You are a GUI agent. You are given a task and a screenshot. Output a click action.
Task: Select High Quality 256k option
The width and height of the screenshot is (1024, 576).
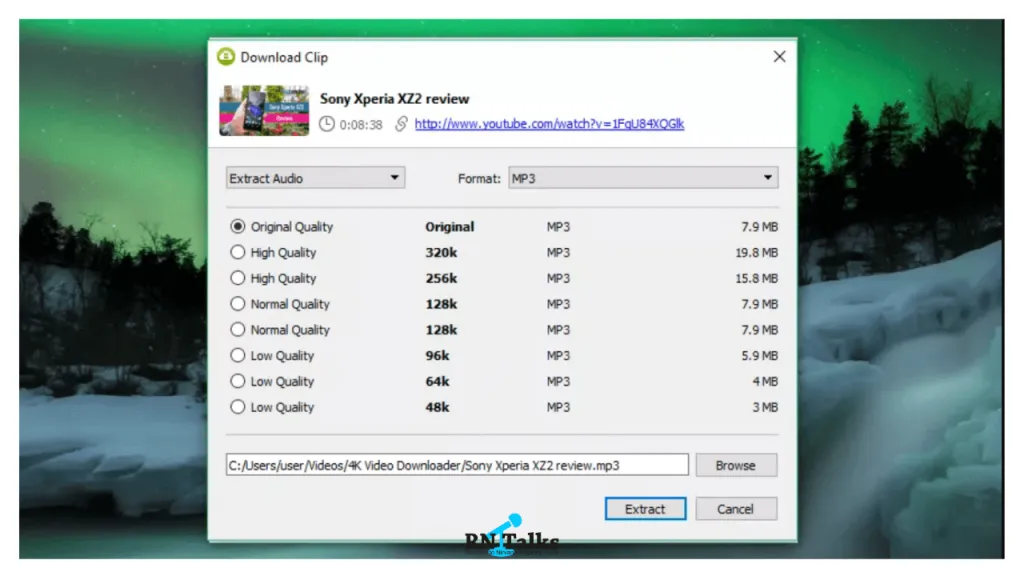pos(238,278)
